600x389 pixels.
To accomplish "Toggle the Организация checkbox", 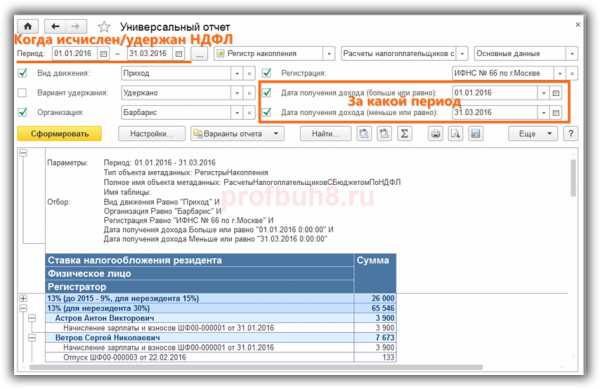I will (23, 112).
